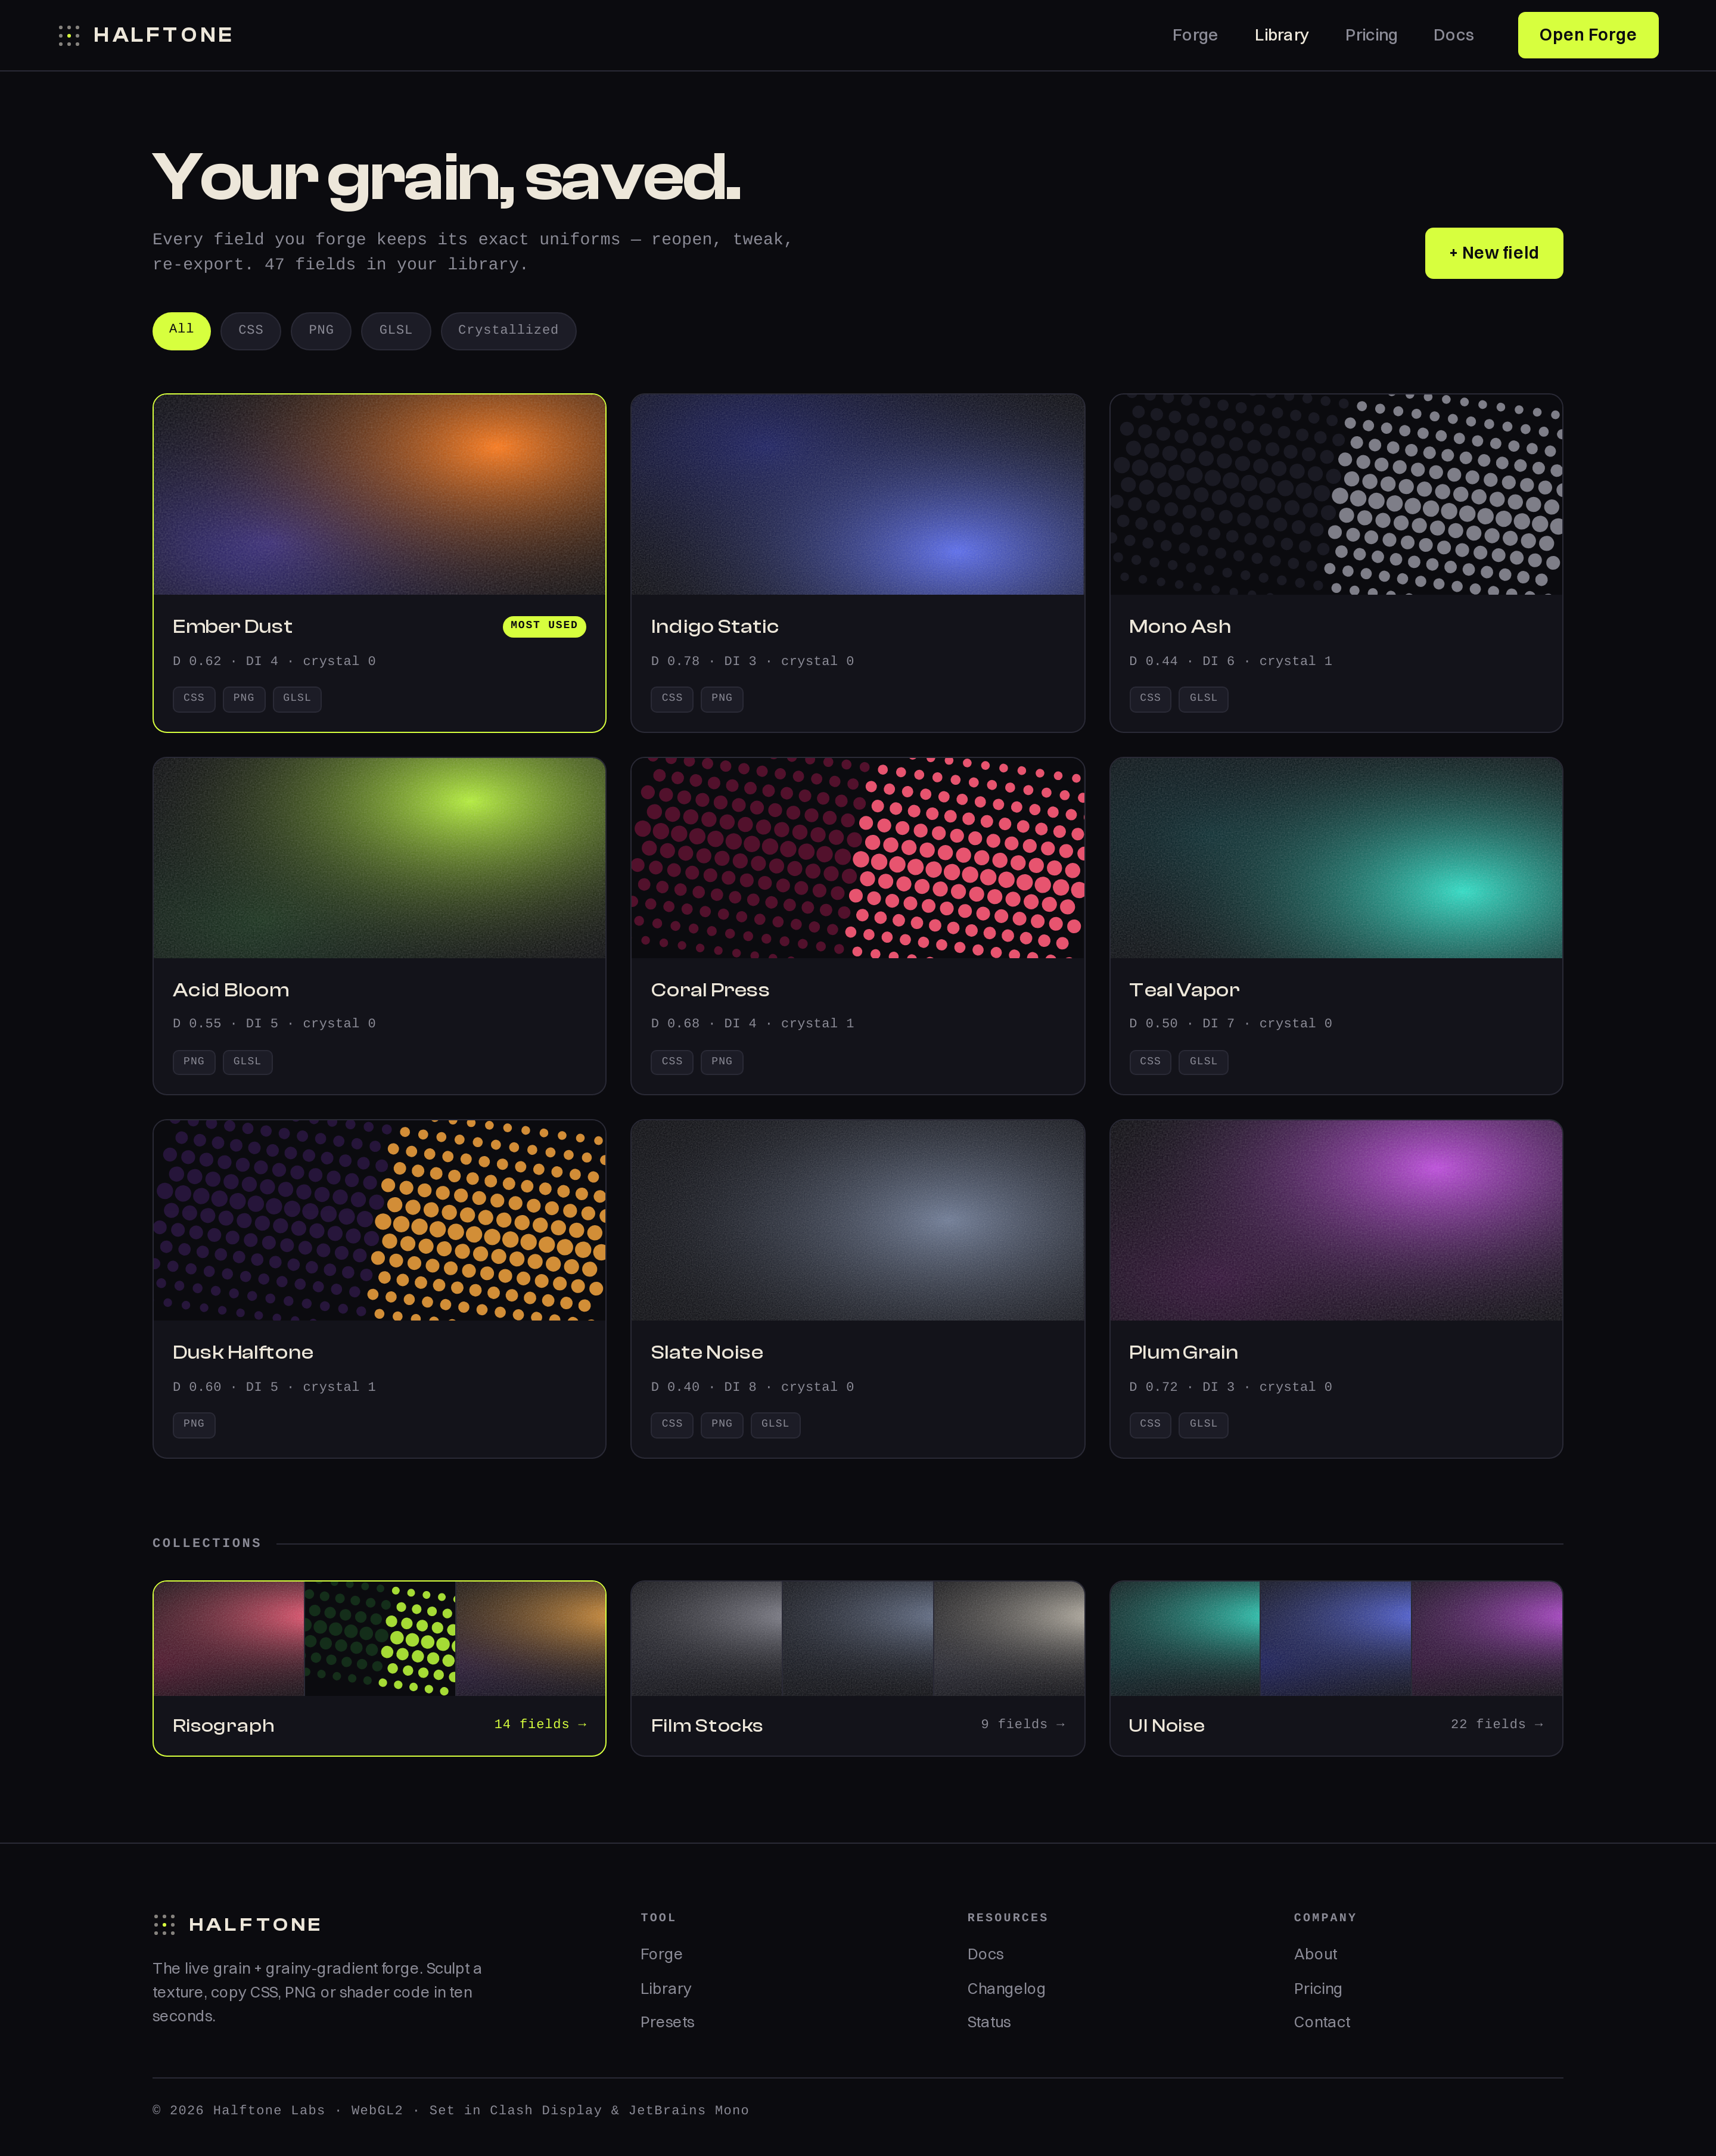The height and width of the screenshot is (2156, 1716).
Task: Select the PNG filter chip
Action: coord(321,331)
